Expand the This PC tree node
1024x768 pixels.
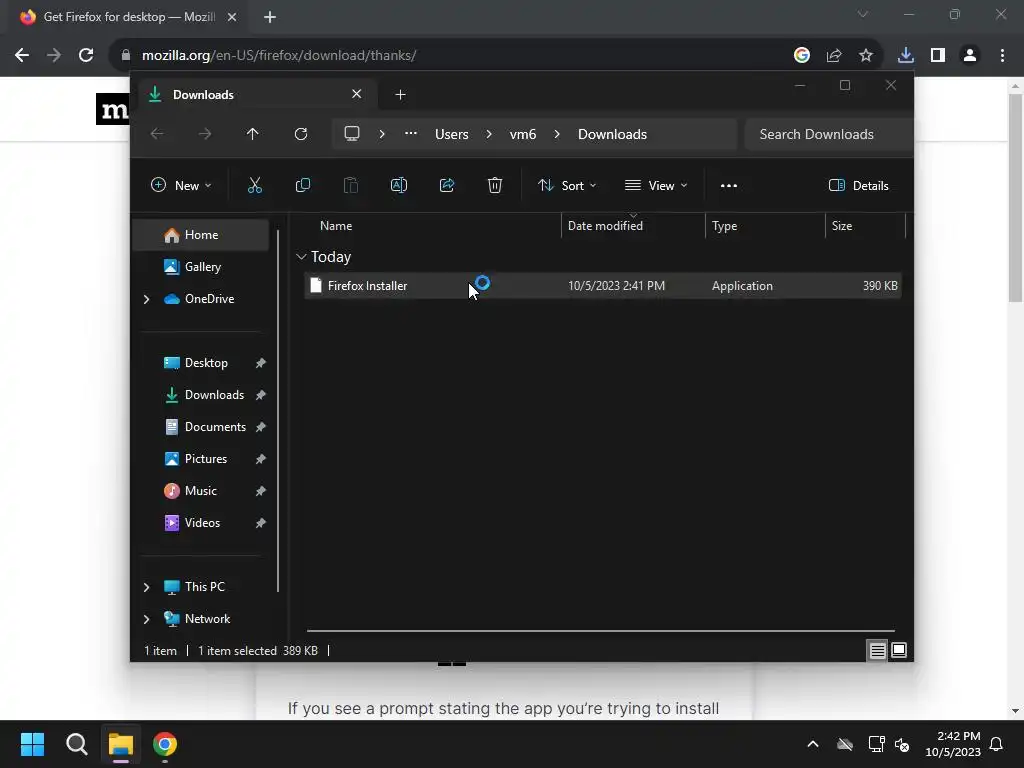point(146,587)
